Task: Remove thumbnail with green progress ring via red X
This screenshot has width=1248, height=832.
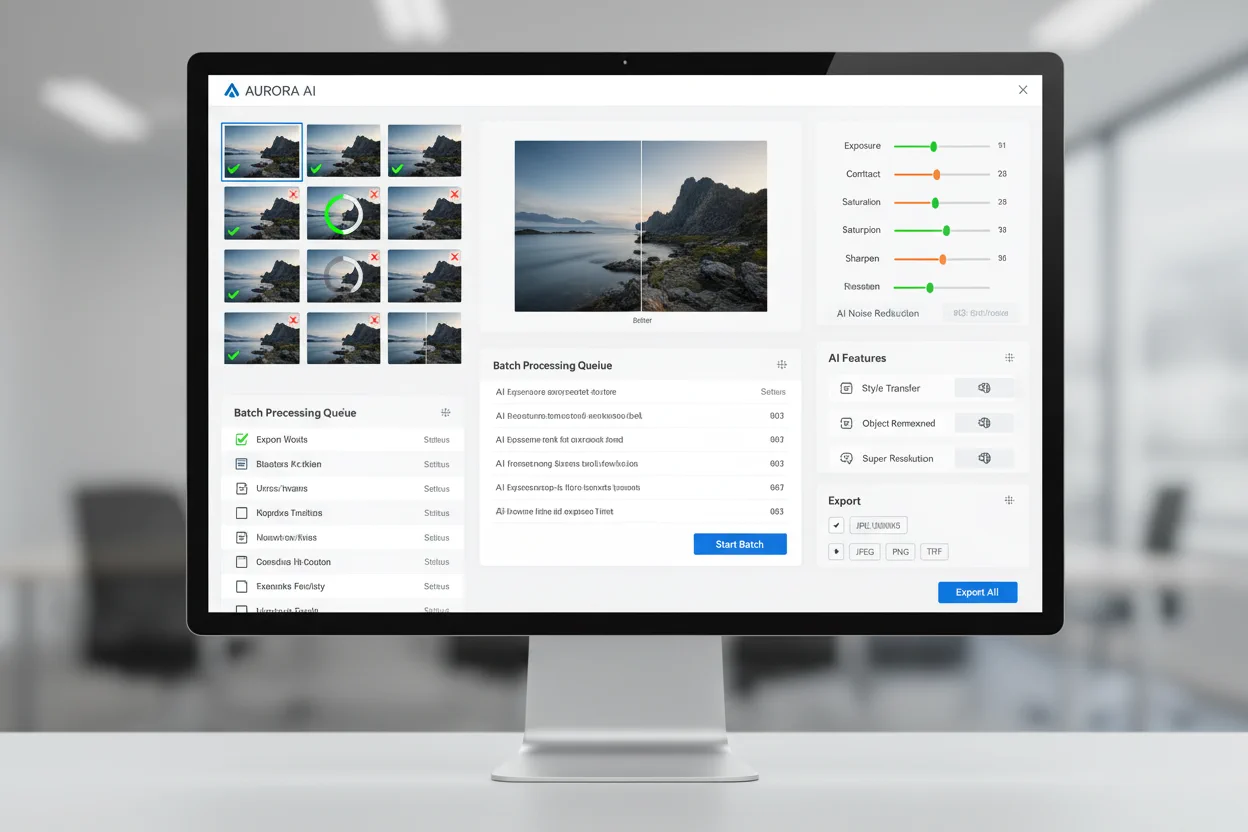Action: coord(374,194)
